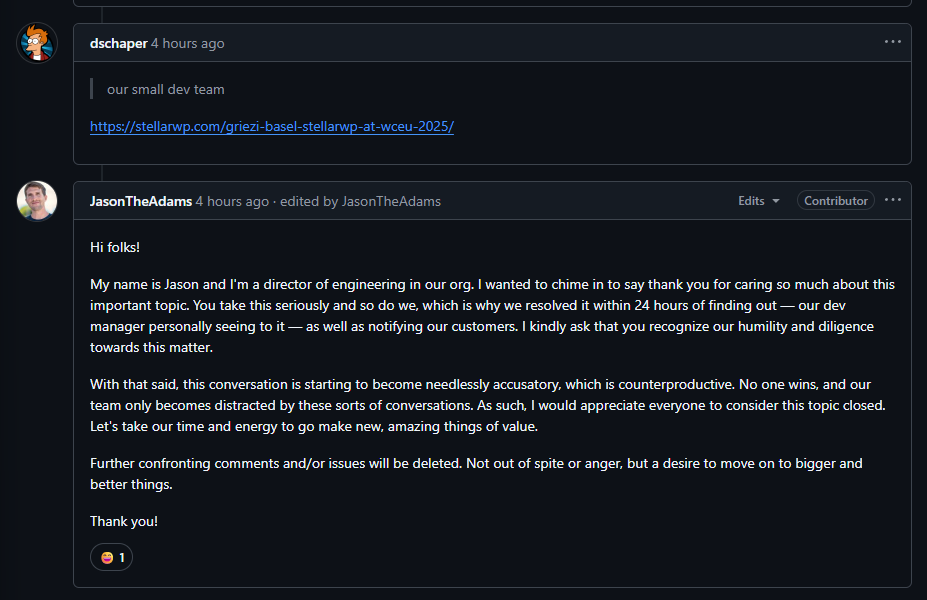Click dschaper's "4 hours ago" timestamp

click(188, 43)
